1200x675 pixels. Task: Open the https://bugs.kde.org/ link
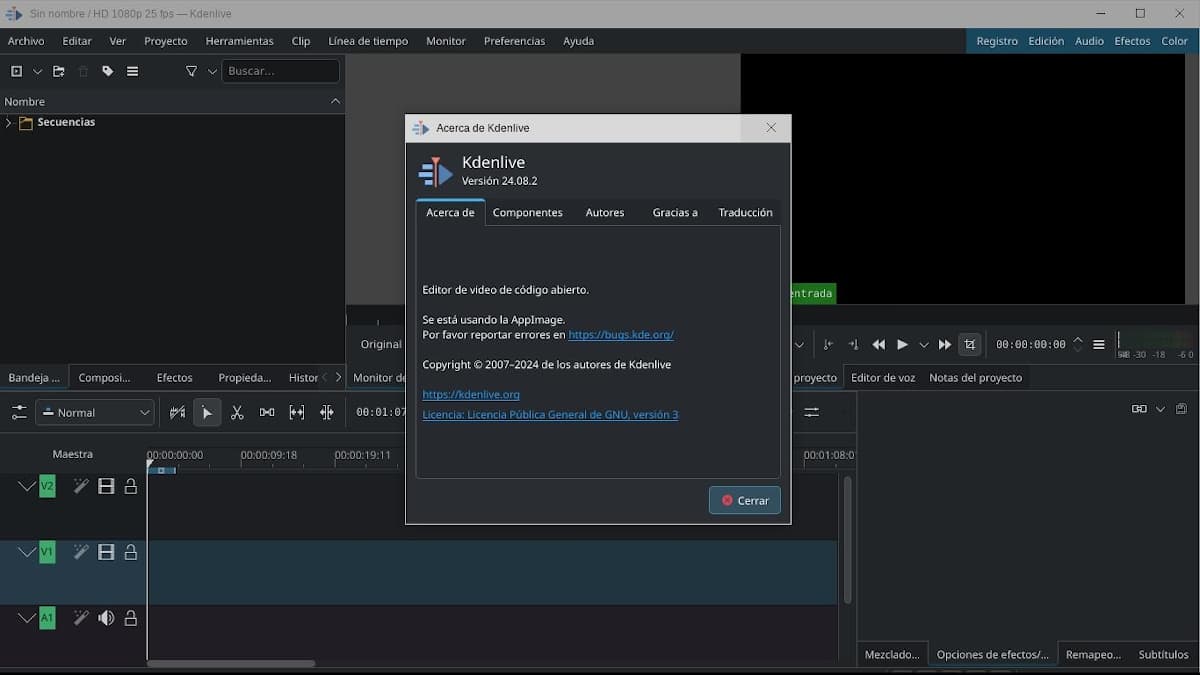621,335
